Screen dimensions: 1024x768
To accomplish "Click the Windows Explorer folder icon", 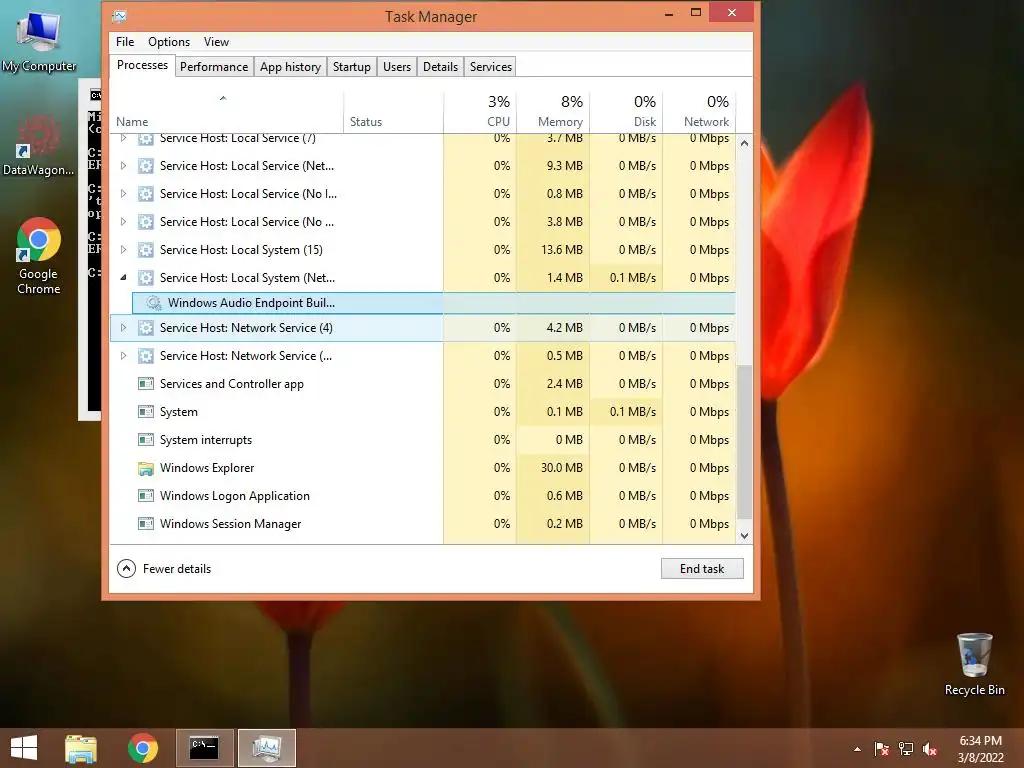I will (x=146, y=468).
